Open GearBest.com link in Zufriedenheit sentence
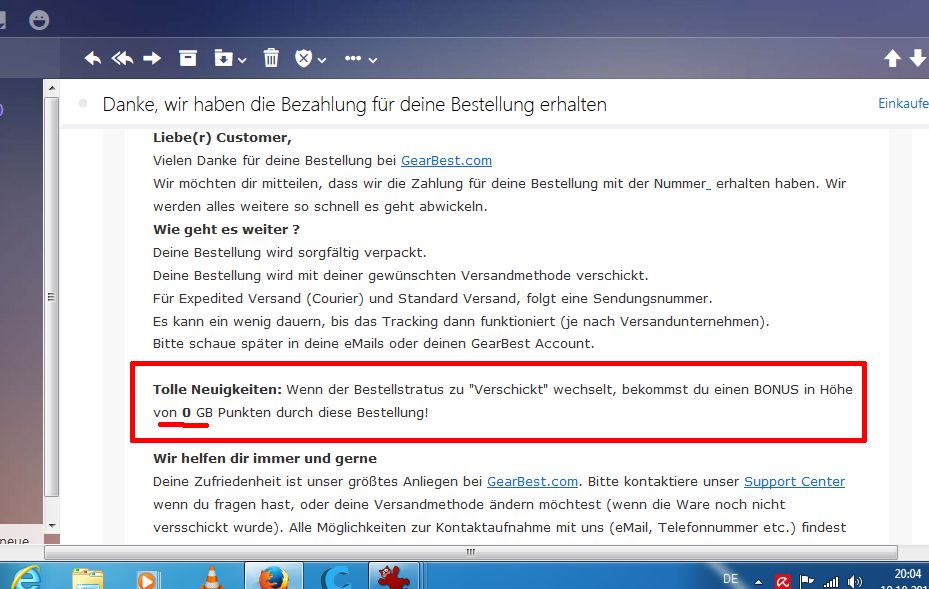The width and height of the screenshot is (929, 589). pos(532,482)
